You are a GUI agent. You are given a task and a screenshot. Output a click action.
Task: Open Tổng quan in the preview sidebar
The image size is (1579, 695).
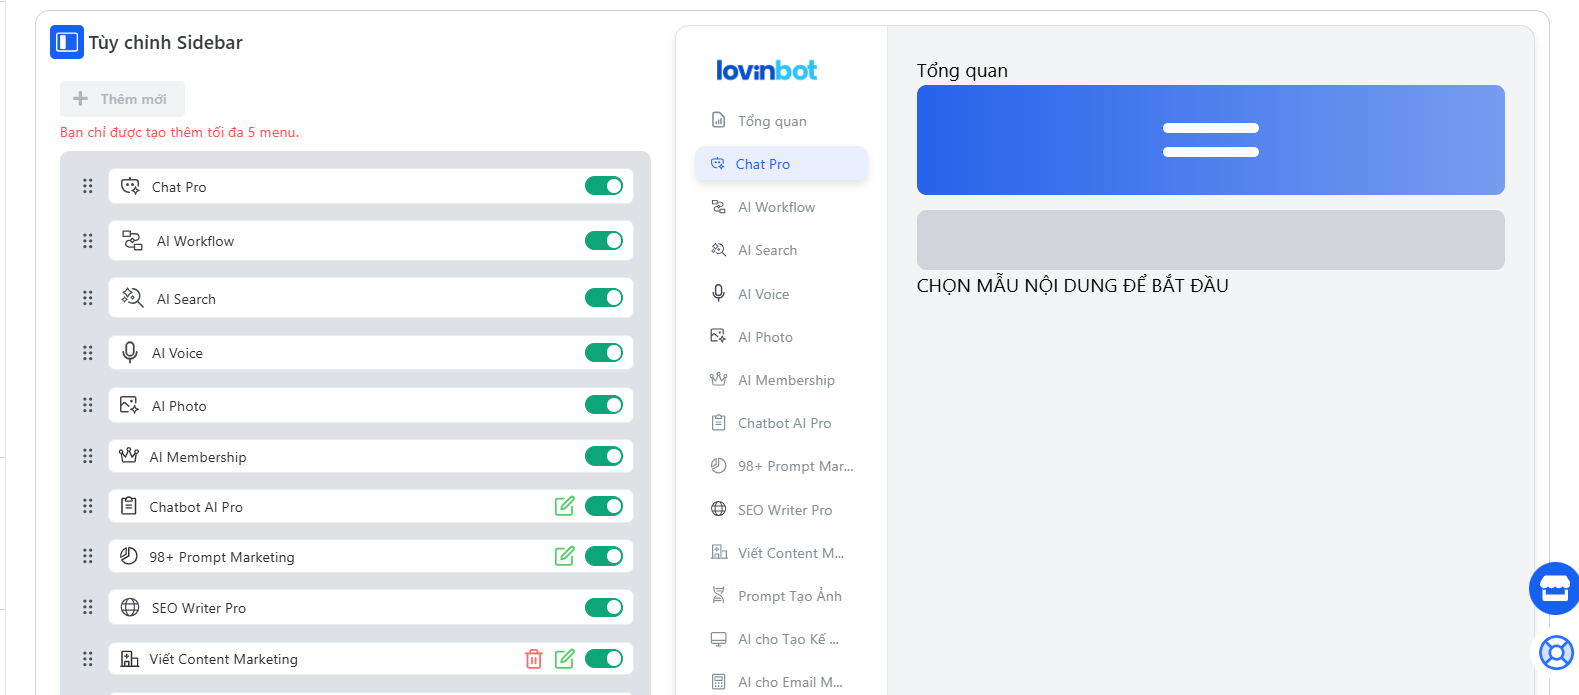(x=771, y=121)
